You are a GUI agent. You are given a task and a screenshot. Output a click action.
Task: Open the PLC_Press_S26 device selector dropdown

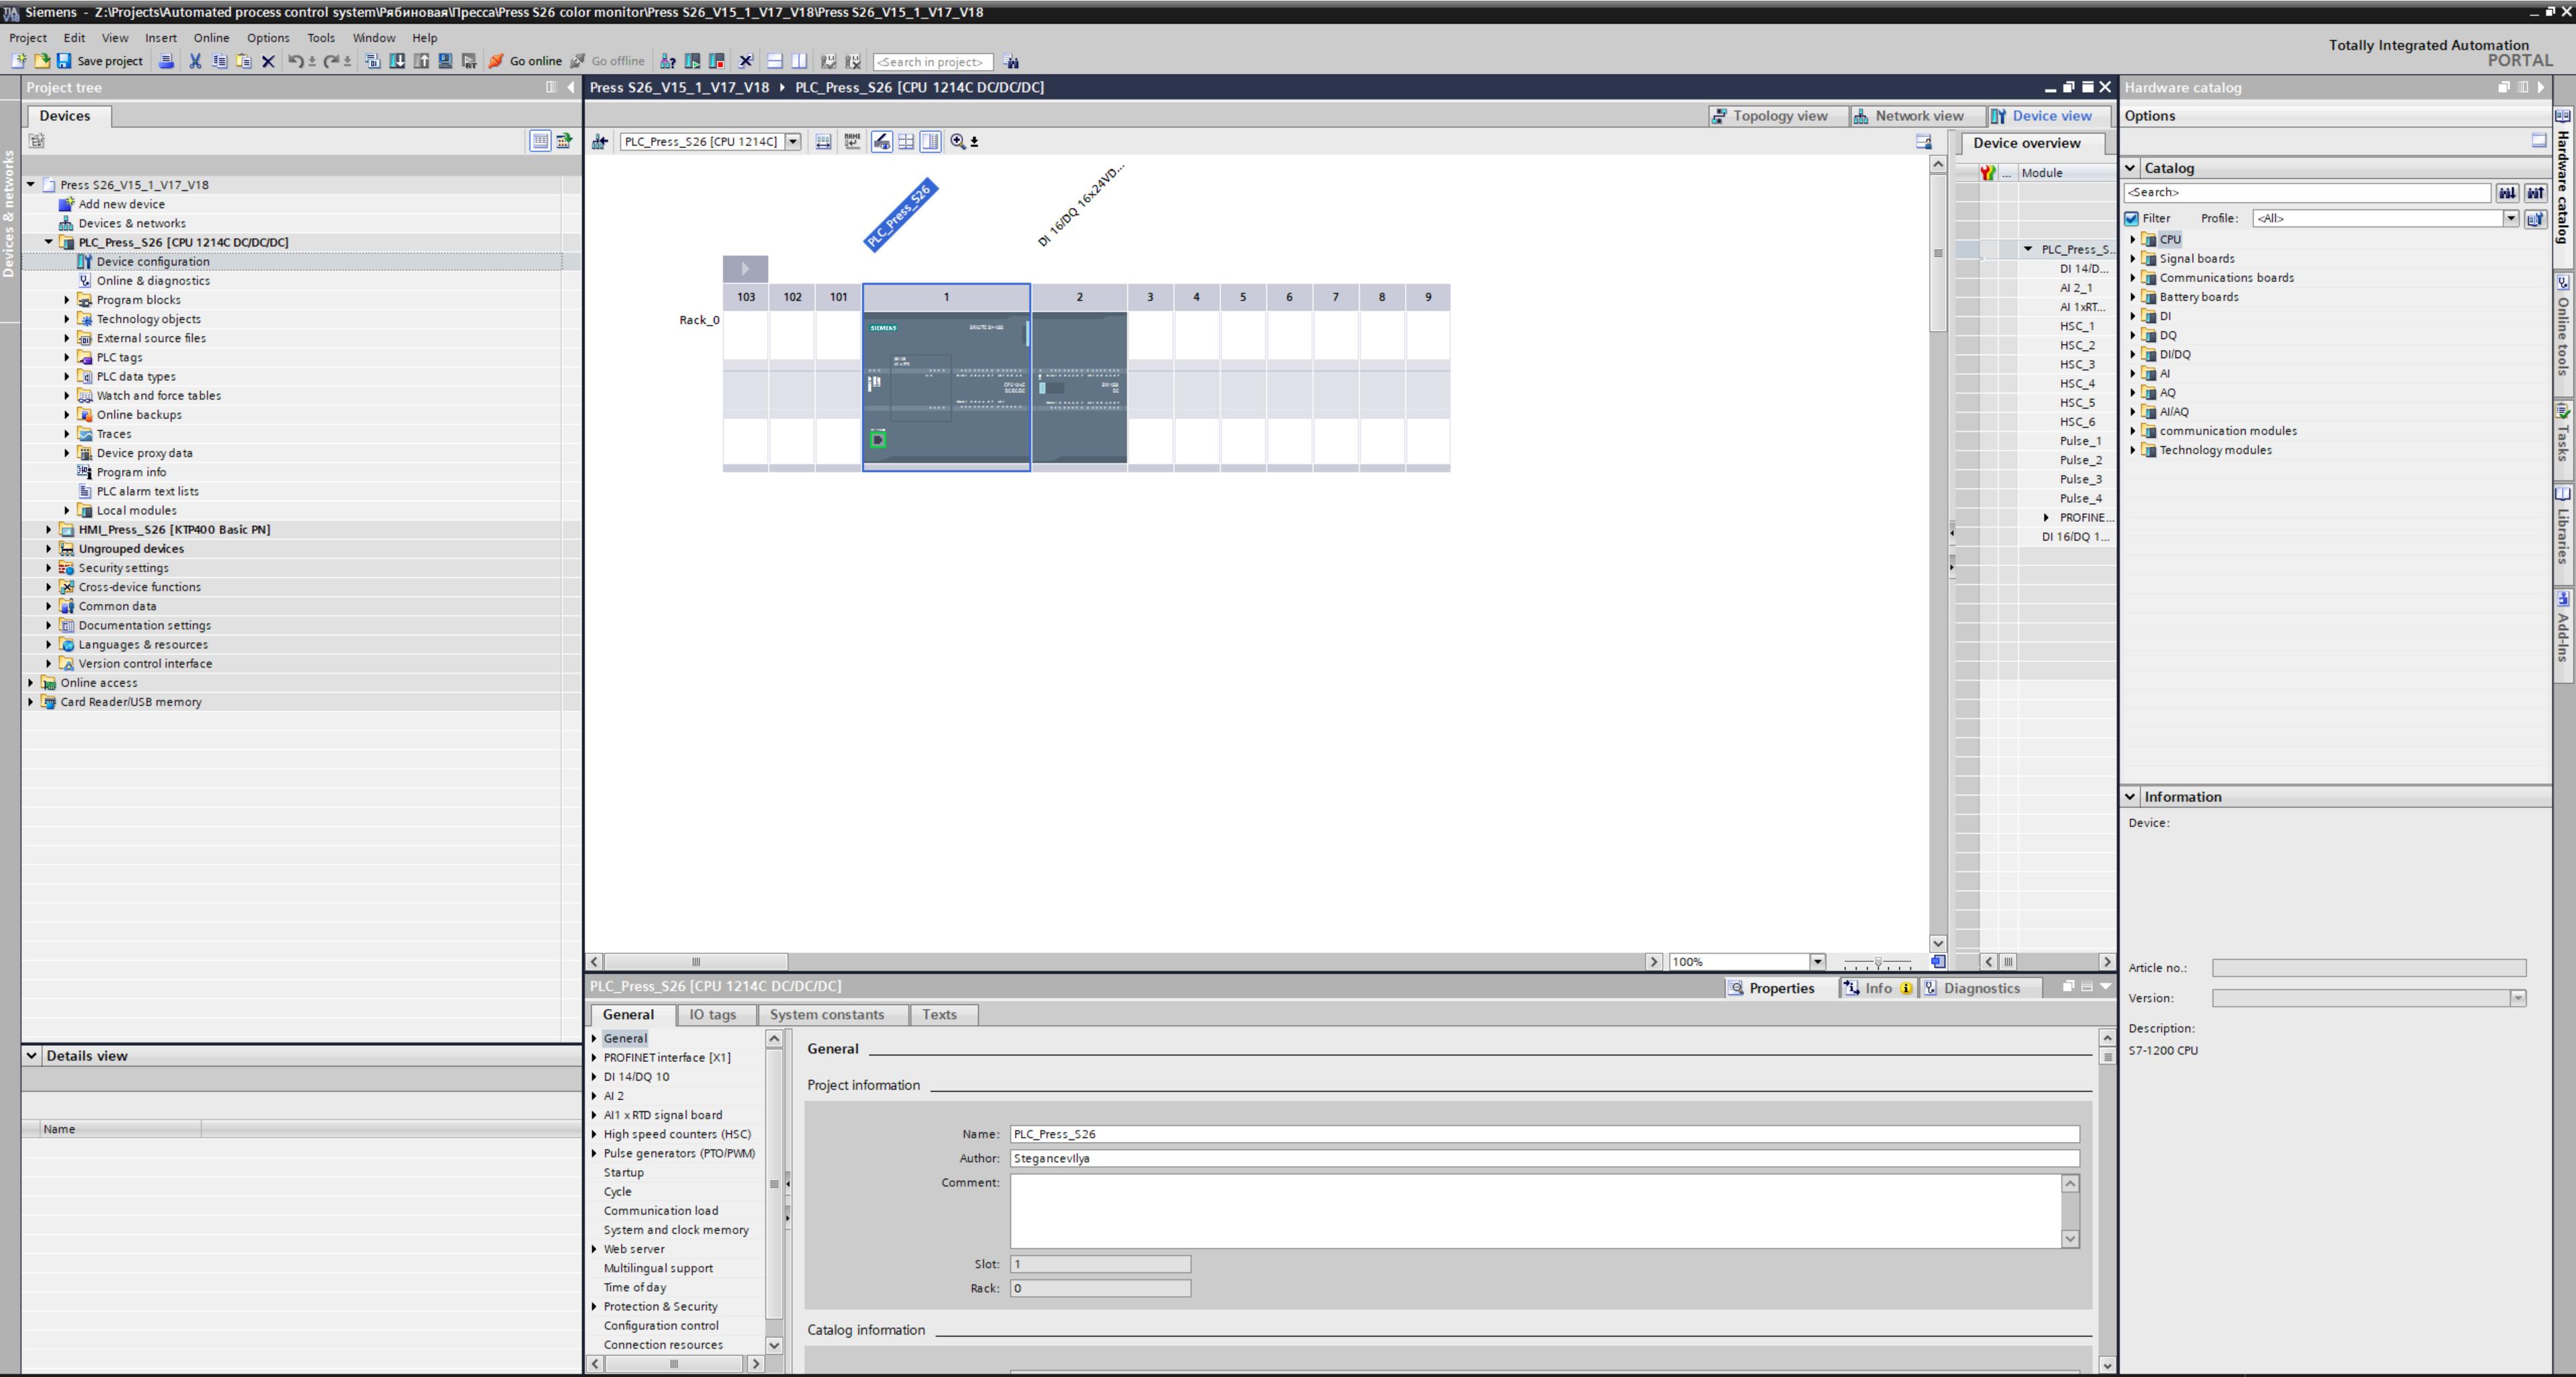793,142
